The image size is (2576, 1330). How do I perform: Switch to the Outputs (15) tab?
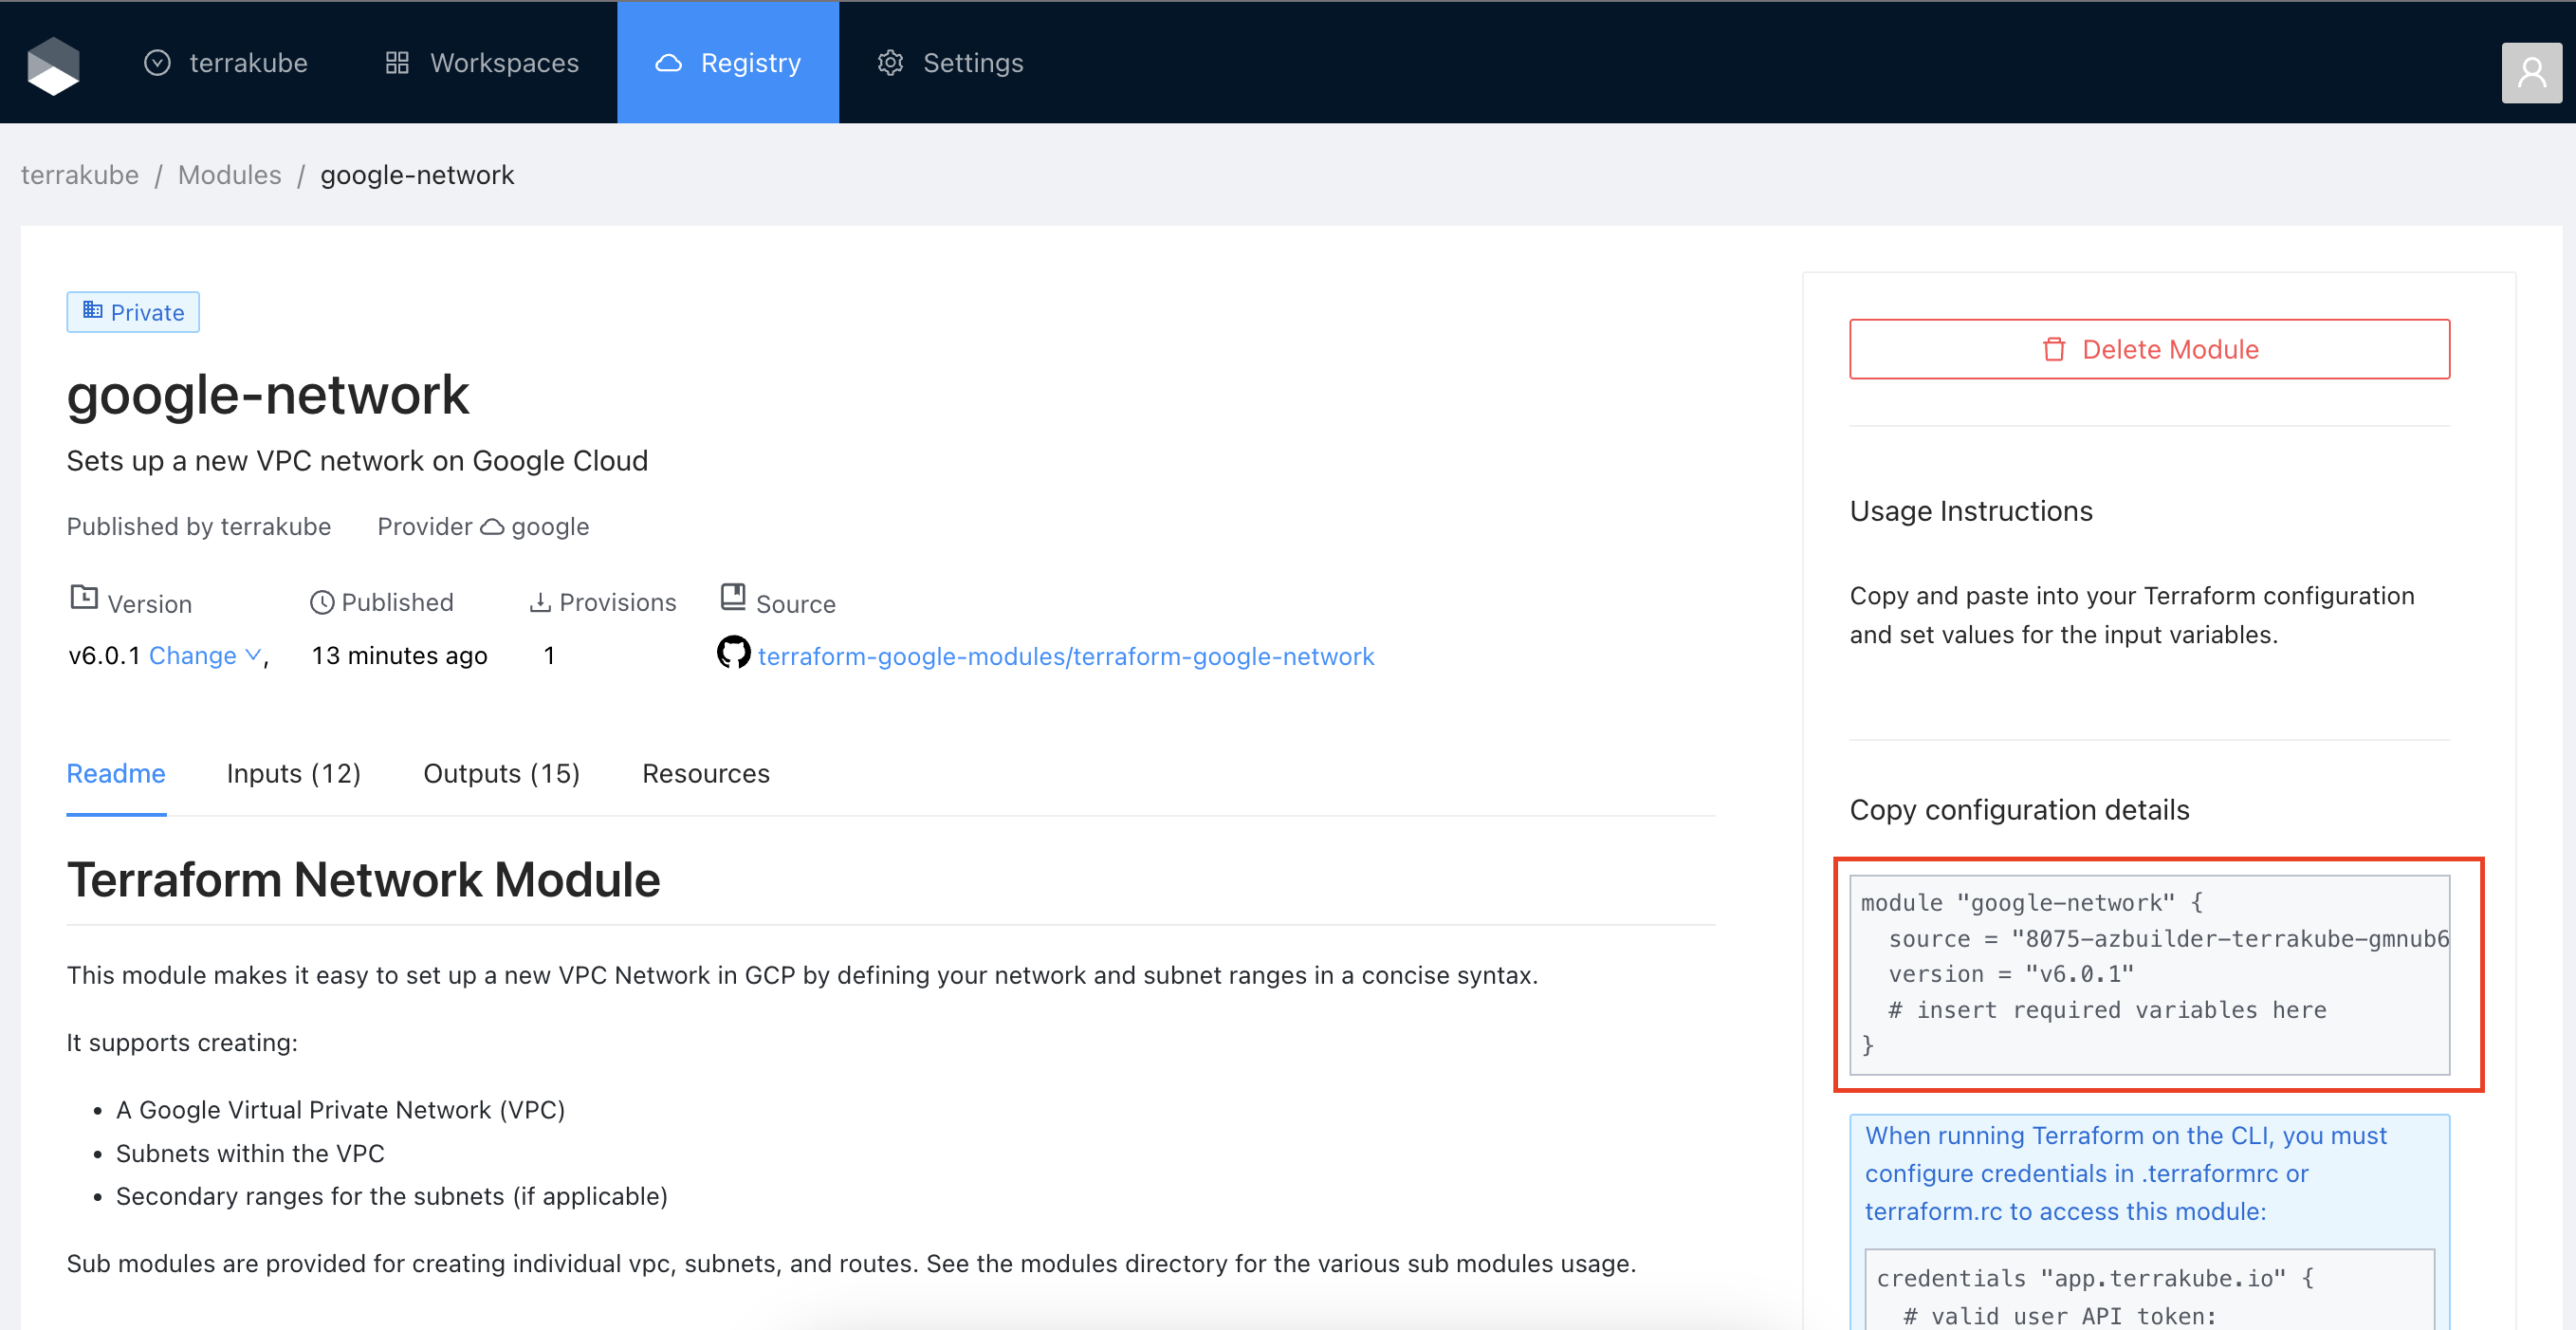pyautogui.click(x=501, y=773)
